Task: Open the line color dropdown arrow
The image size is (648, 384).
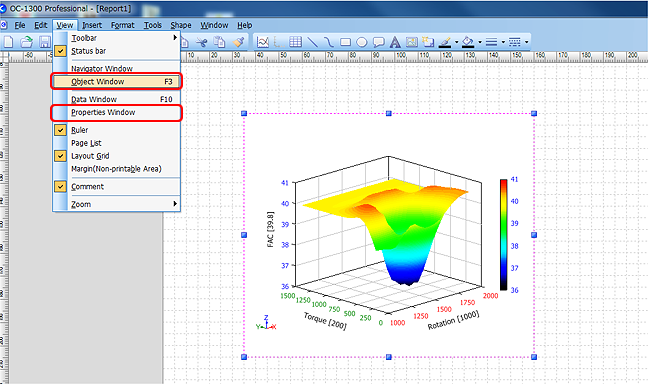Action: (x=457, y=42)
